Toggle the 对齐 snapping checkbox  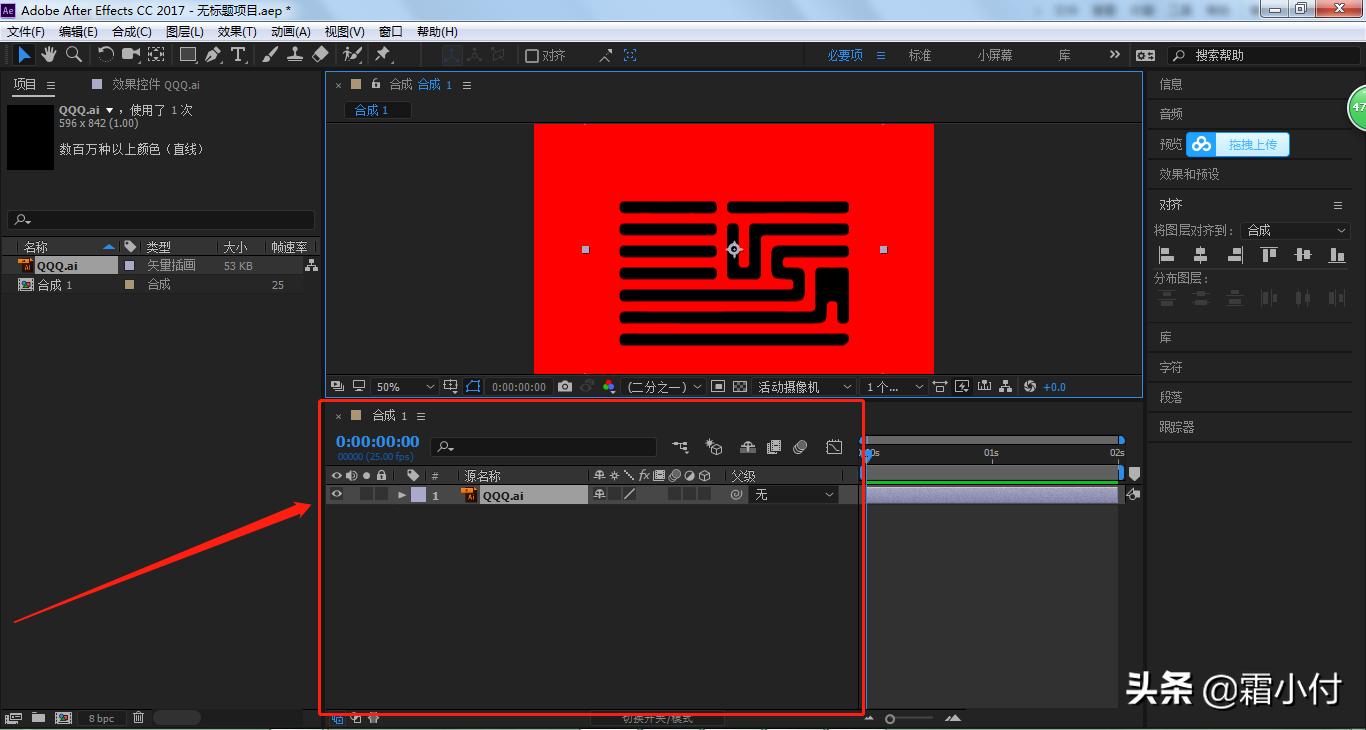pyautogui.click(x=532, y=56)
